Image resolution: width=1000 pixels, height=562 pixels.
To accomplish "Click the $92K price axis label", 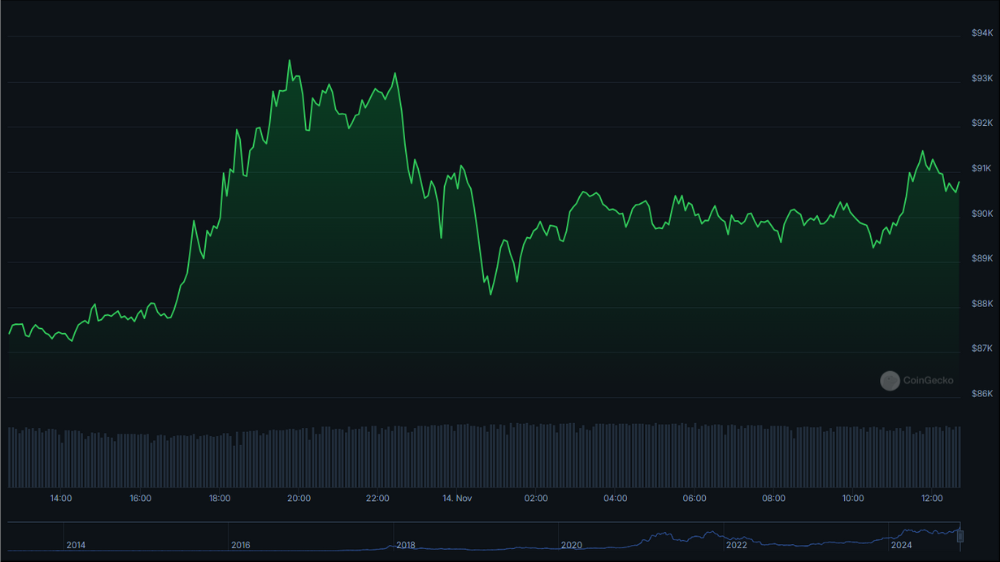I will click(982, 122).
